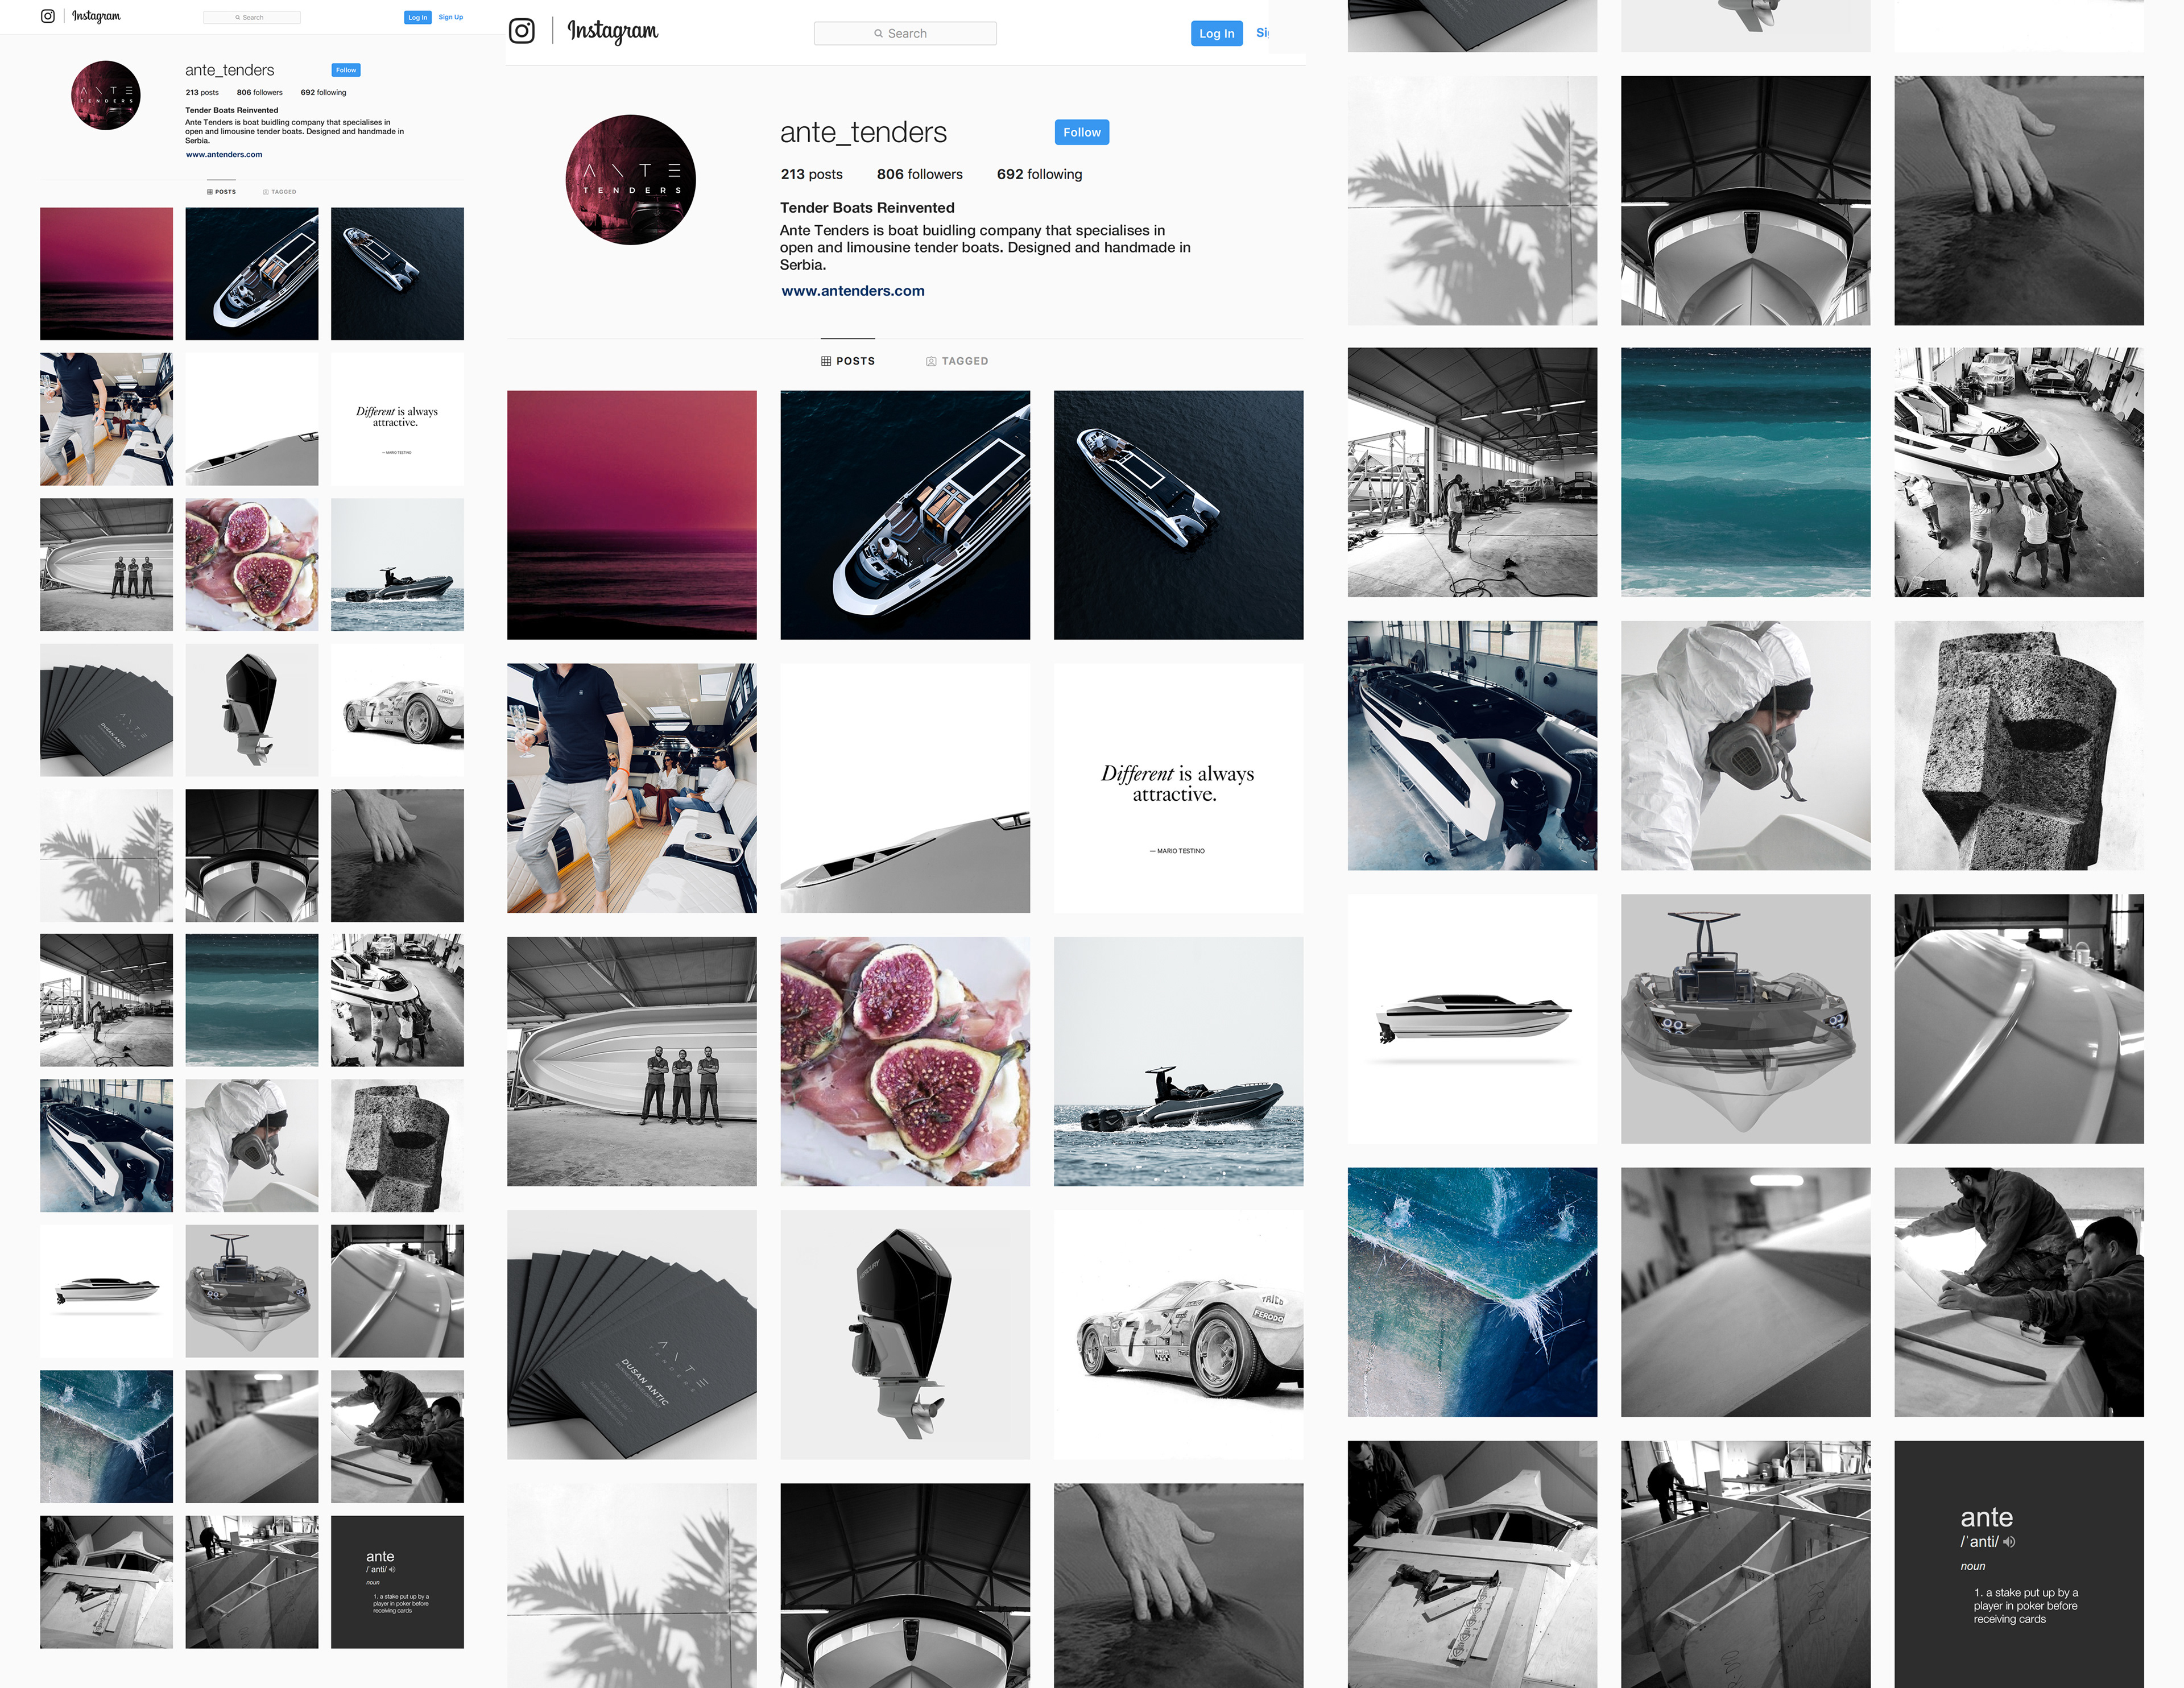Viewport: 2184px width, 1688px height.
Task: Open the 'ante' definition post in the small left grid
Action: pyautogui.click(x=398, y=1582)
